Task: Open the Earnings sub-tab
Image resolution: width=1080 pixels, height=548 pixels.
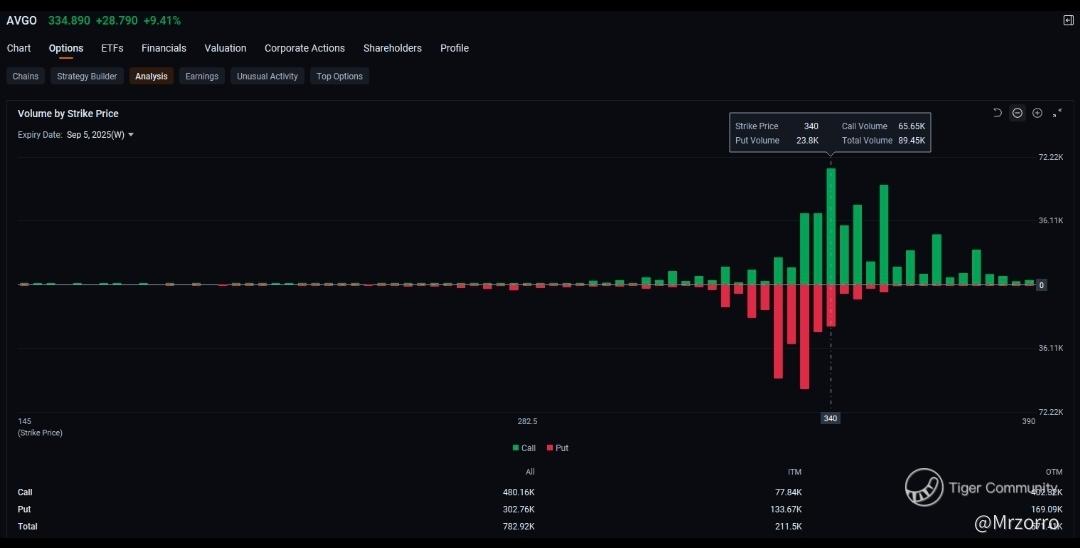Action: point(202,76)
